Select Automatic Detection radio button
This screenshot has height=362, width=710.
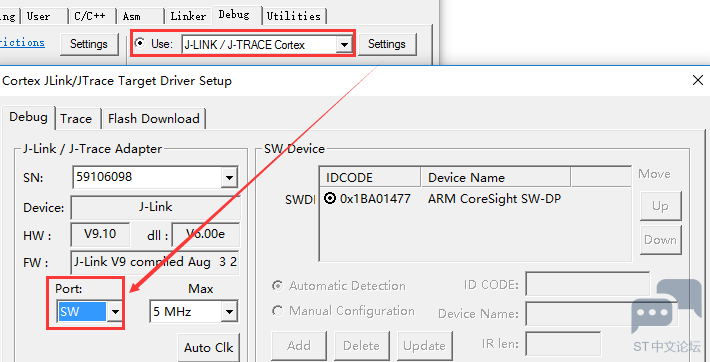coord(277,286)
